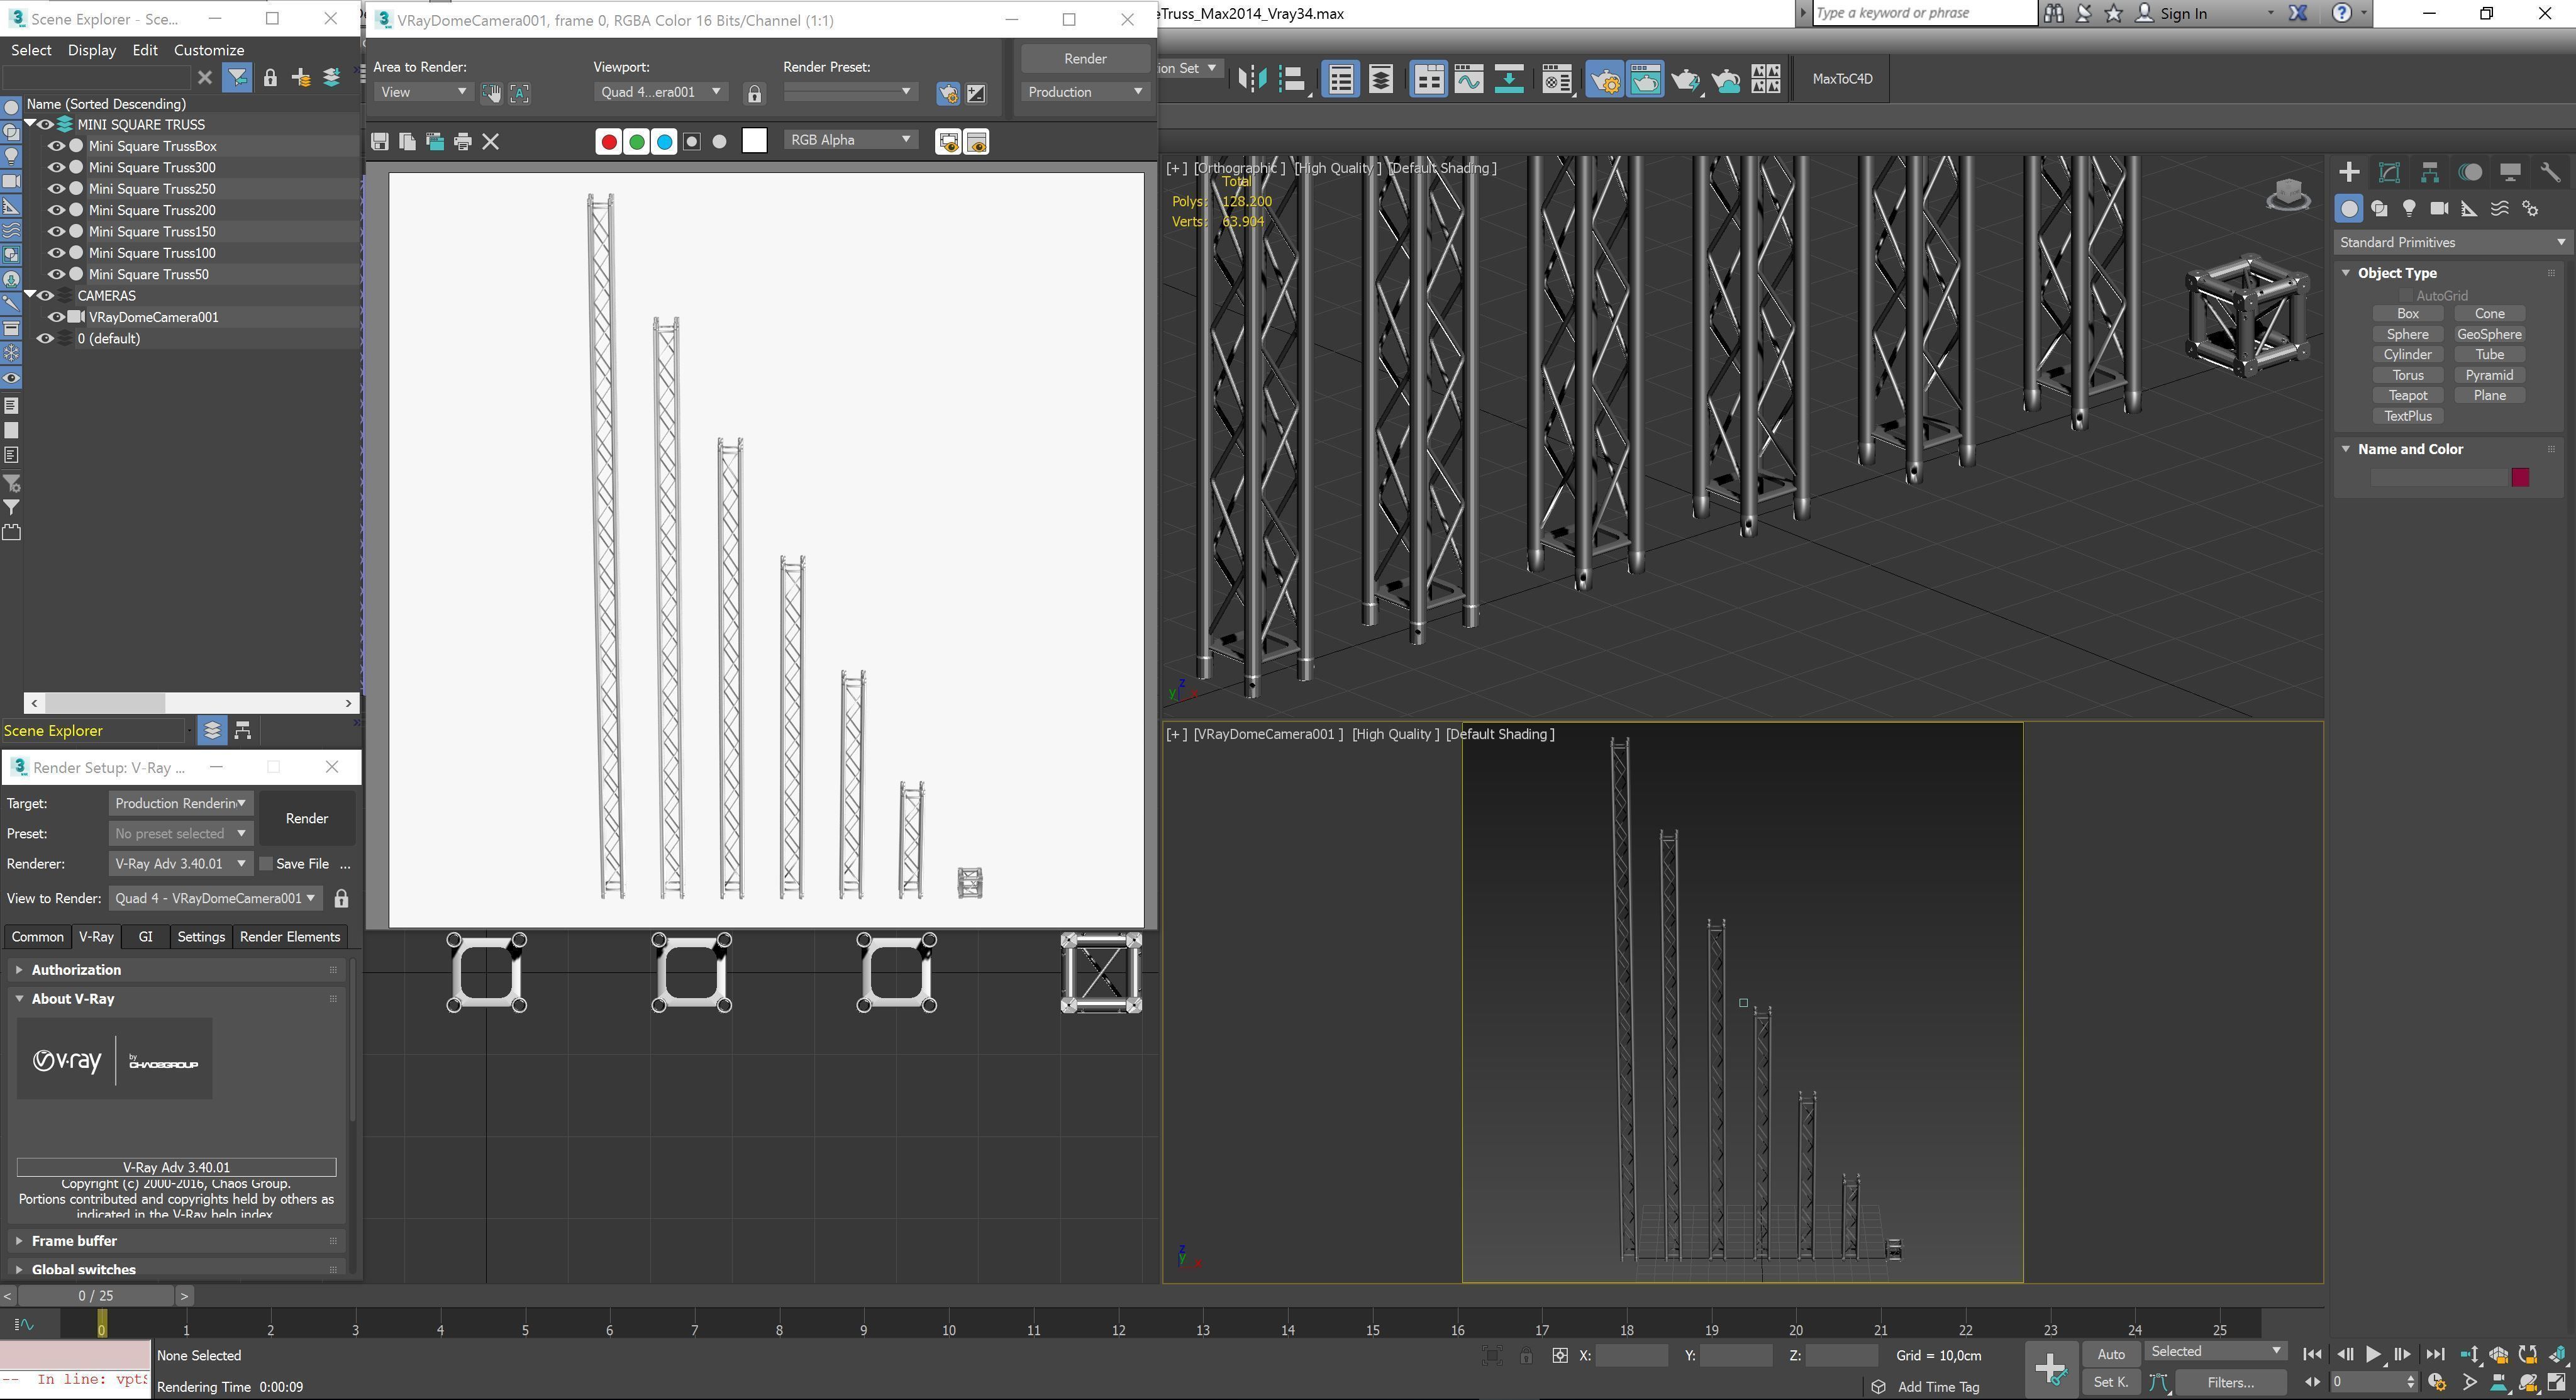2576x1400 pixels.
Task: Toggle monochrome display in frame window
Action: 719,141
